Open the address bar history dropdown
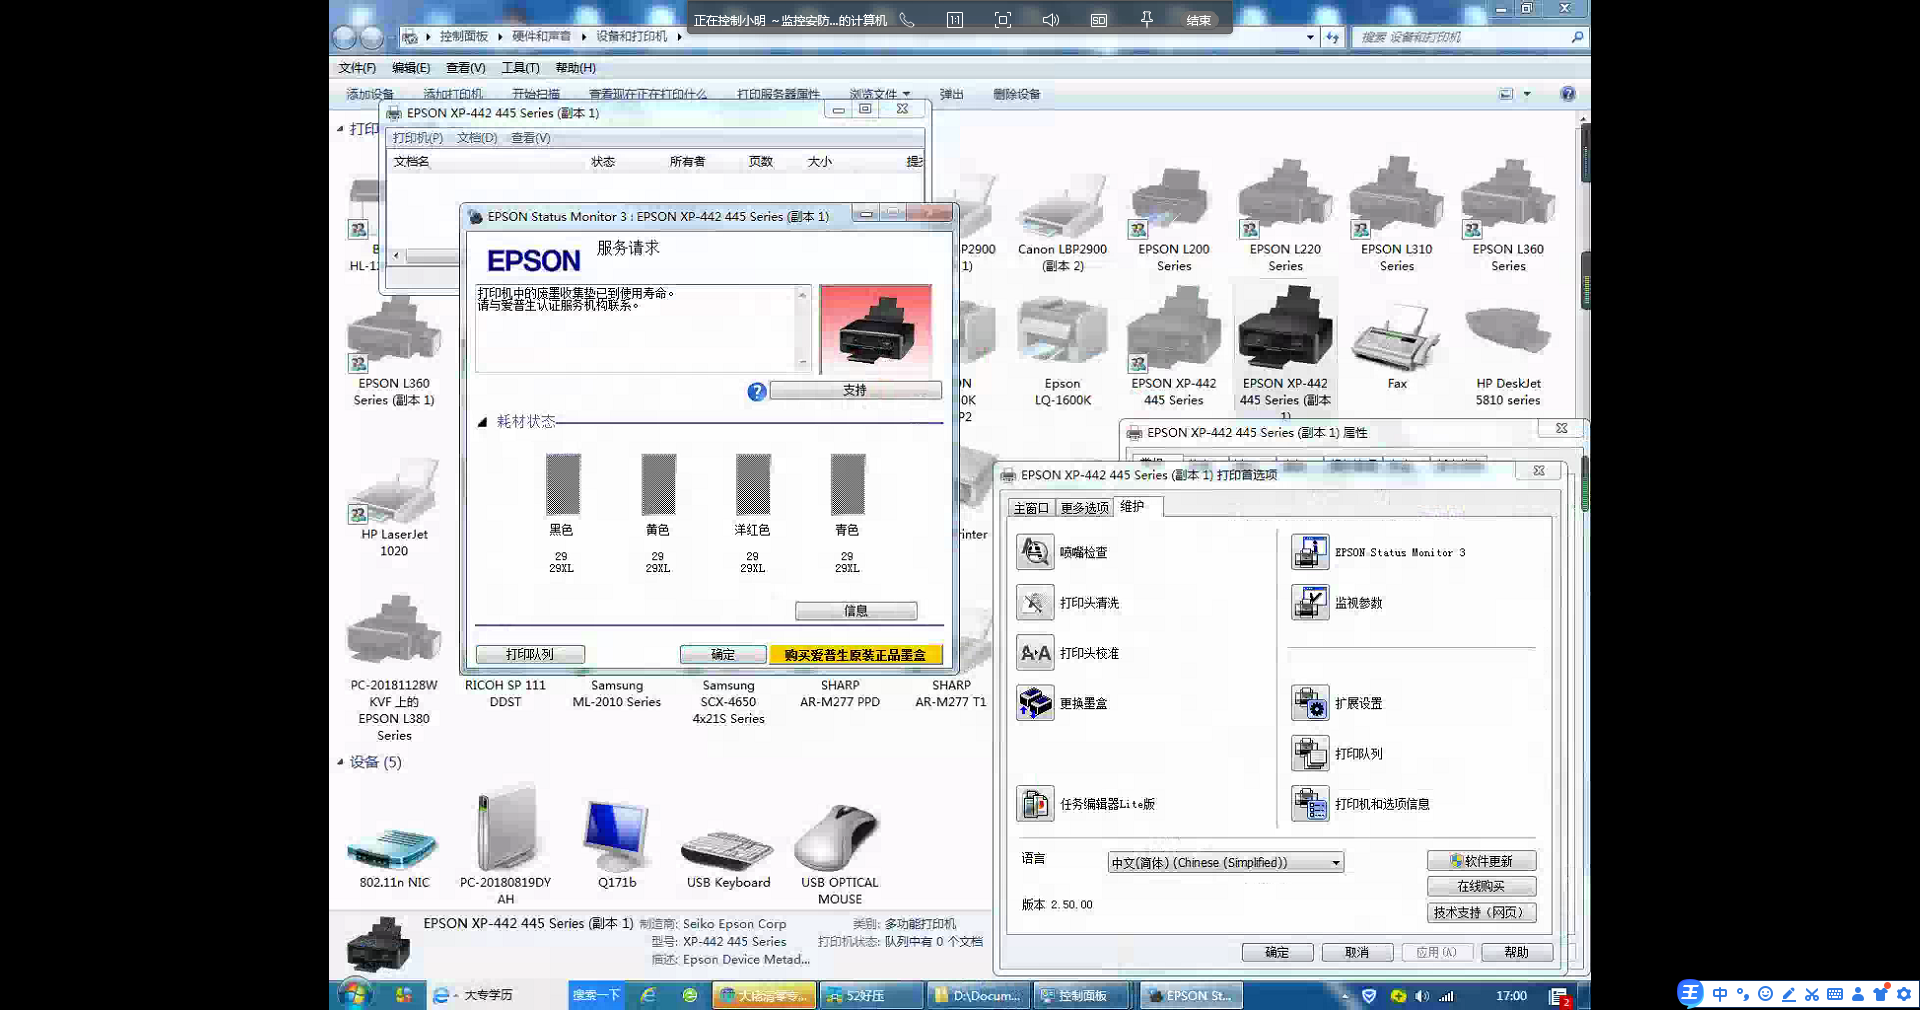 pyautogui.click(x=1310, y=37)
